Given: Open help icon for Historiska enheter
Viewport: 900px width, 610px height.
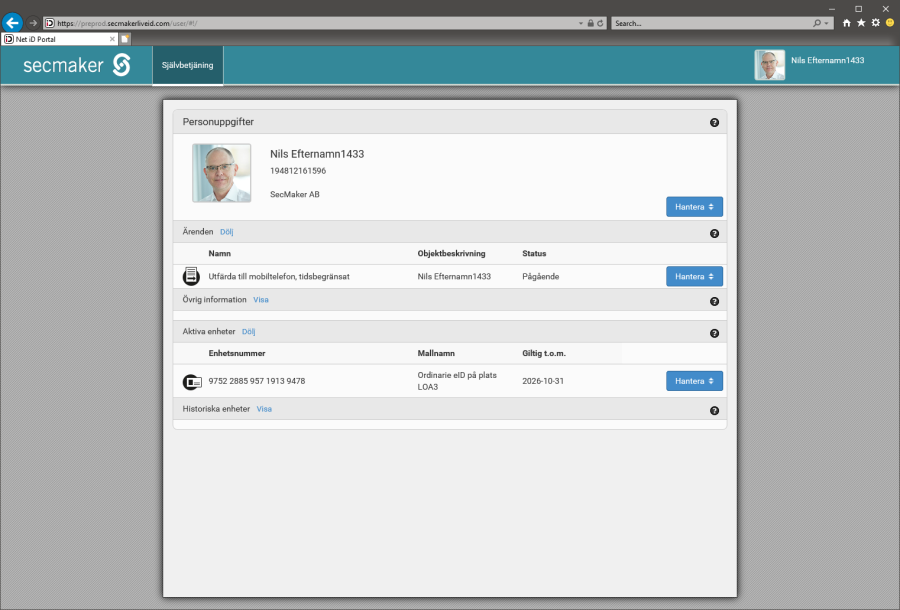Looking at the screenshot, I should [x=714, y=410].
